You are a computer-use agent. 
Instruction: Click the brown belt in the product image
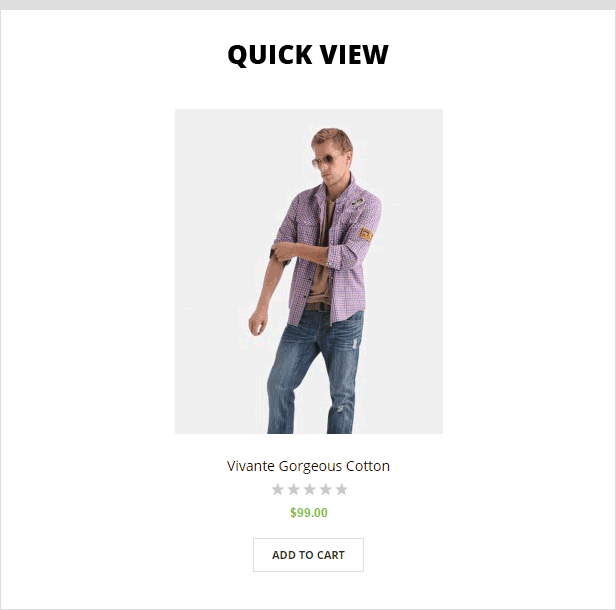(x=317, y=306)
